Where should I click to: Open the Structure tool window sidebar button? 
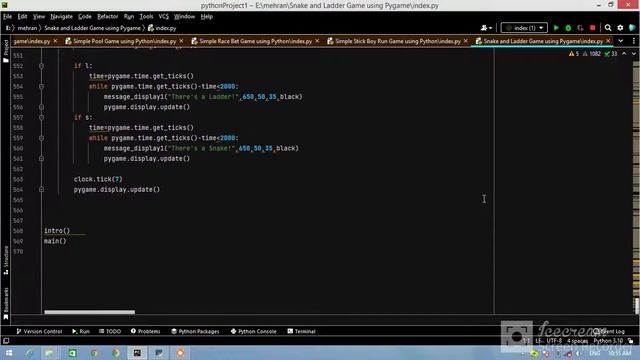point(6,260)
